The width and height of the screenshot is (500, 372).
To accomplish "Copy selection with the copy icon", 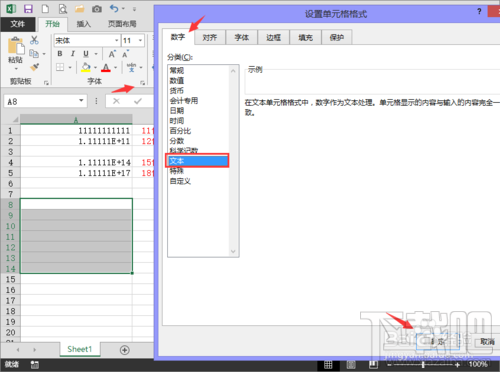I will (x=34, y=53).
